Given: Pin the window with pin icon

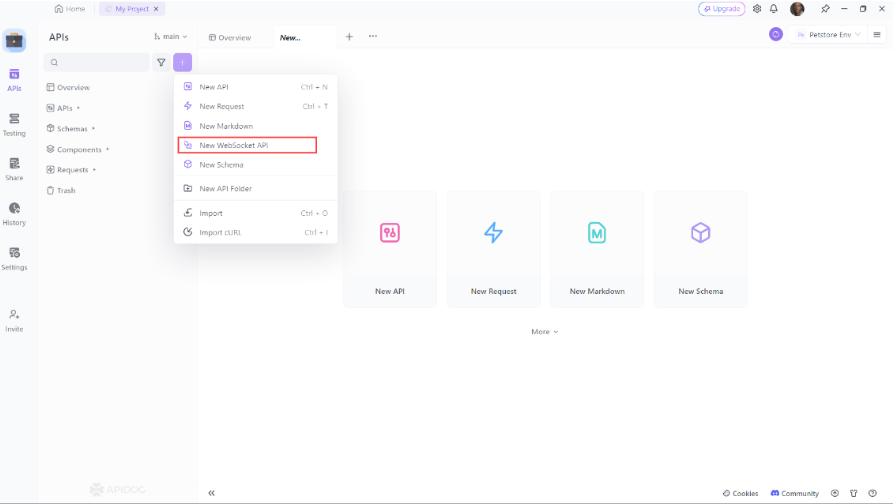Looking at the screenshot, I should pyautogui.click(x=825, y=9).
